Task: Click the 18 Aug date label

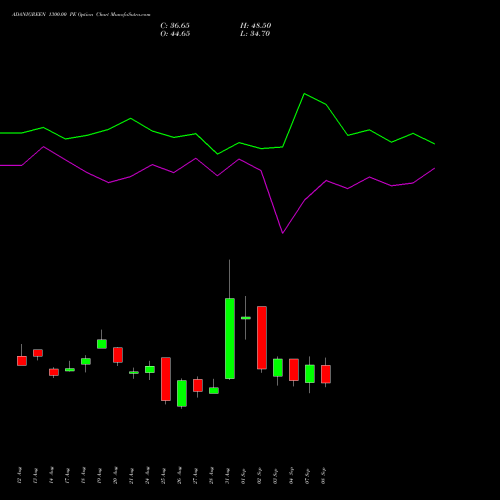Action: [x=83, y=475]
